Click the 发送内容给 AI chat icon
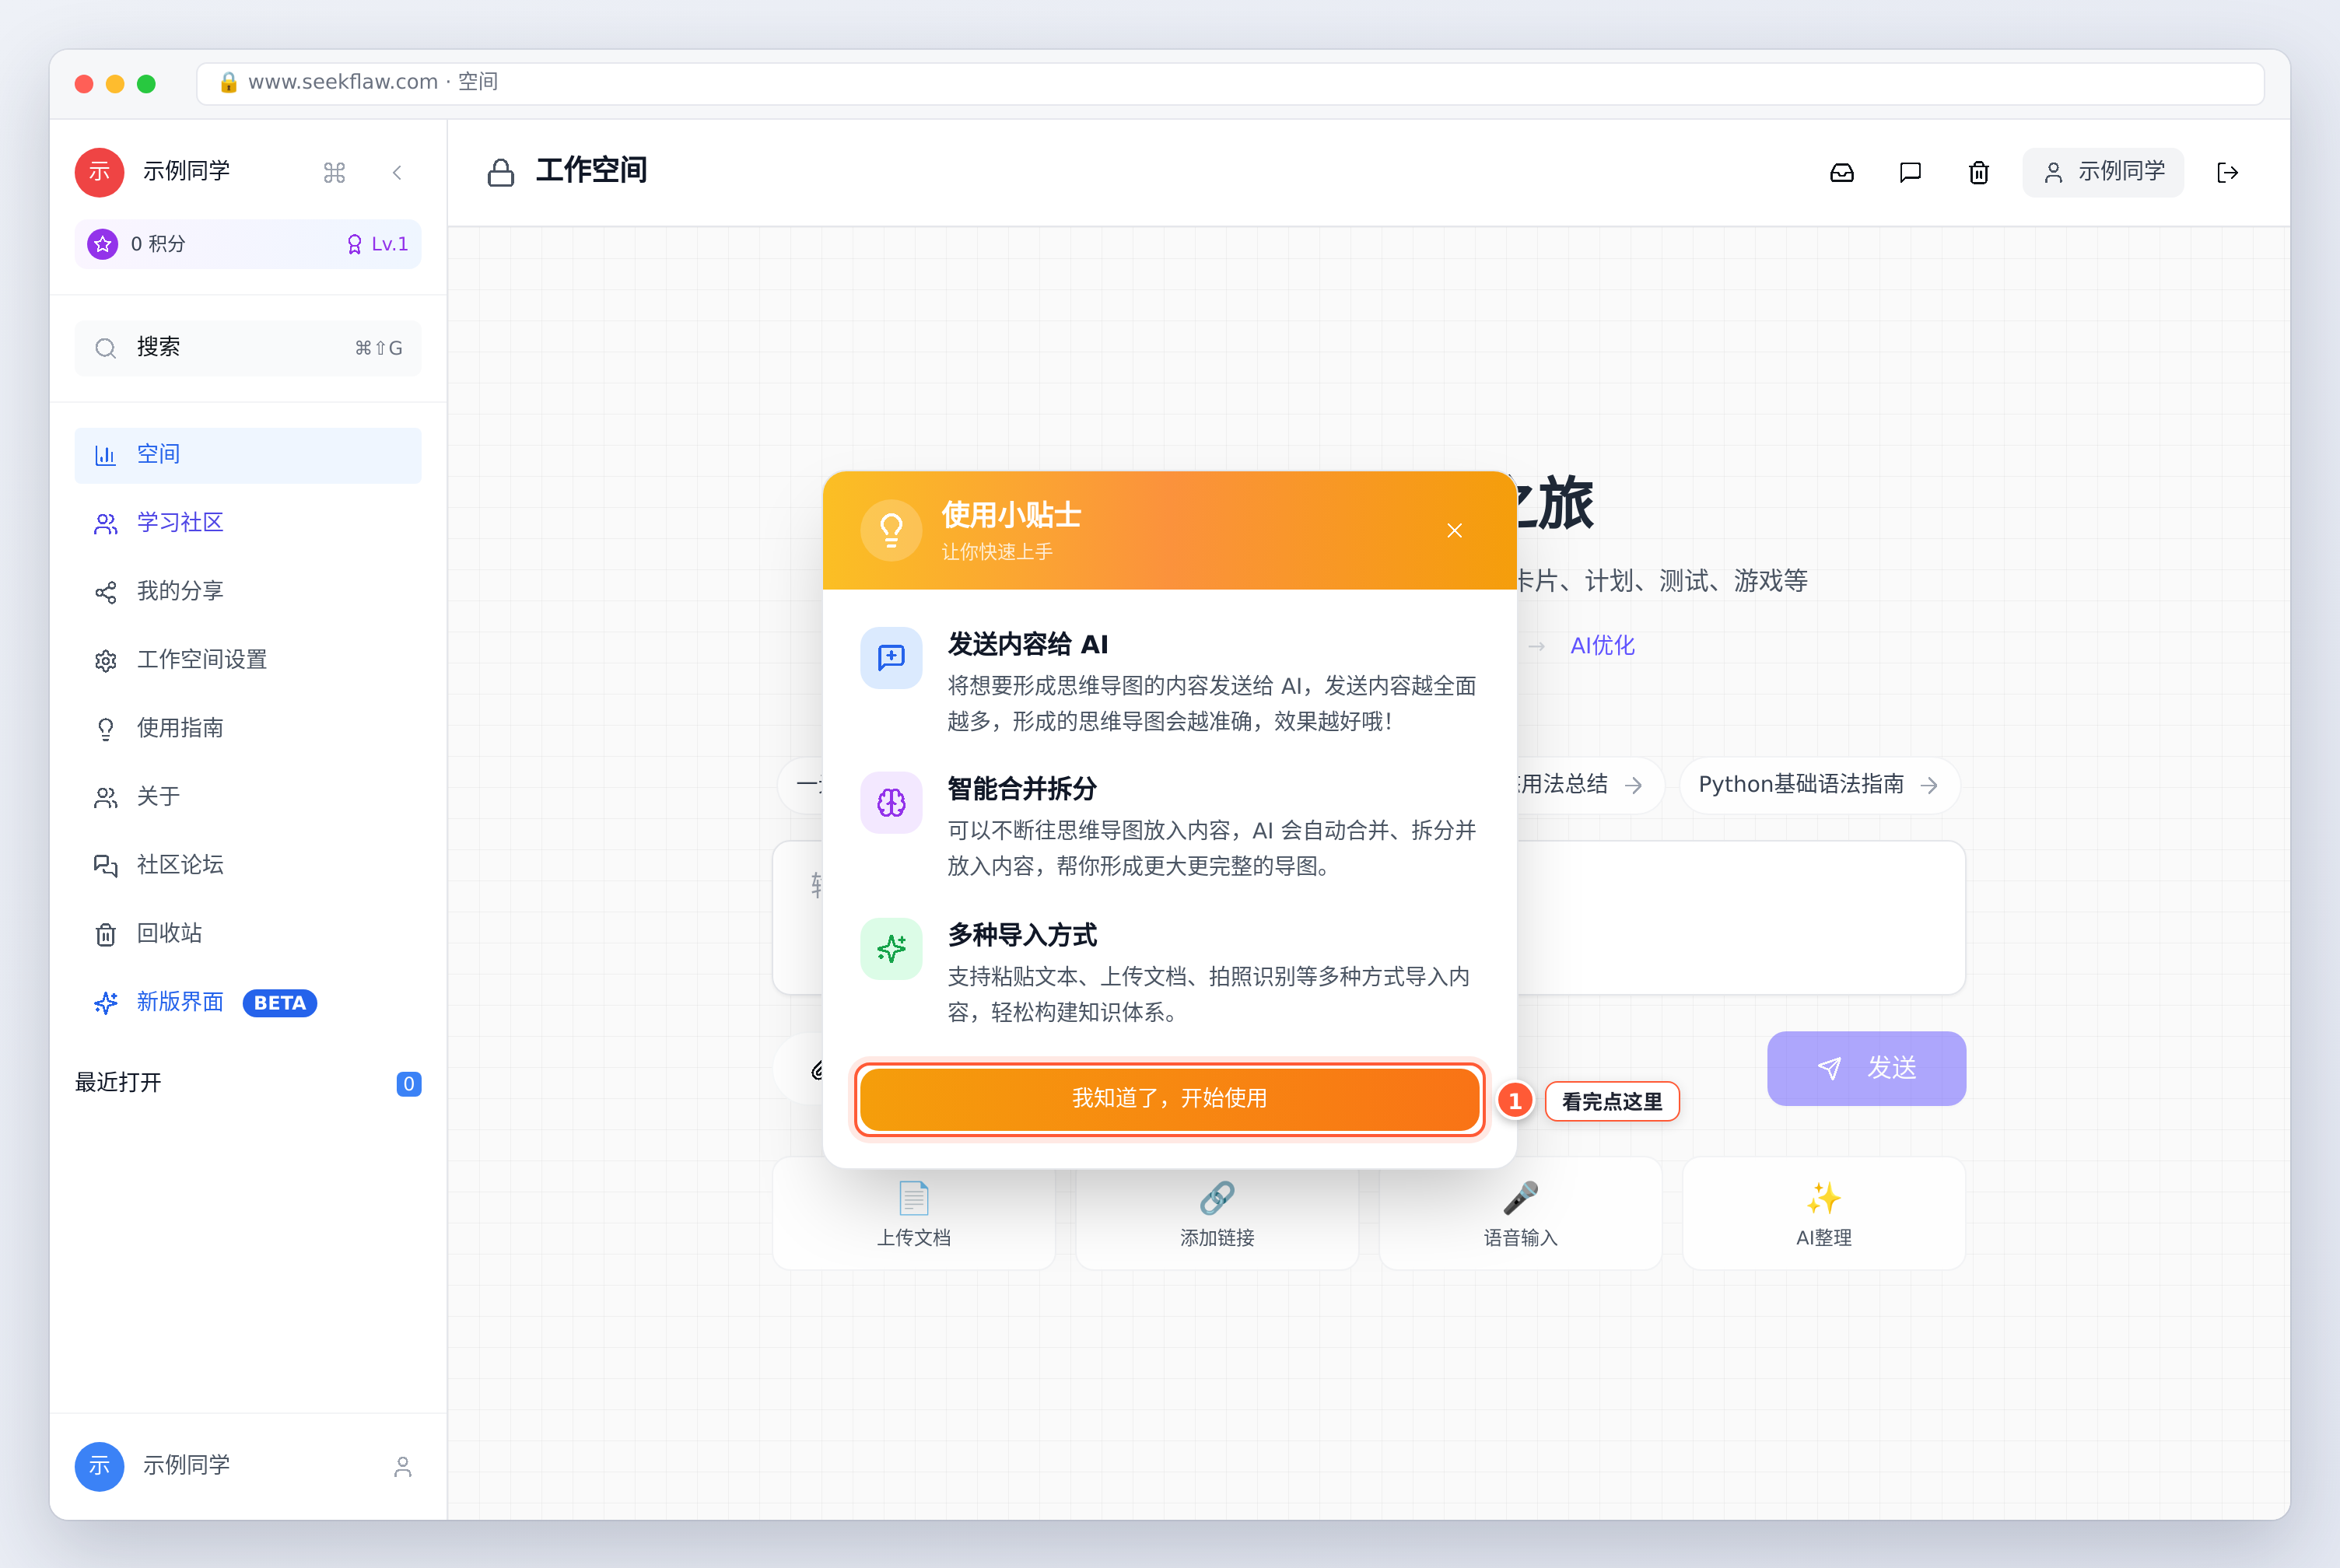 coord(891,658)
